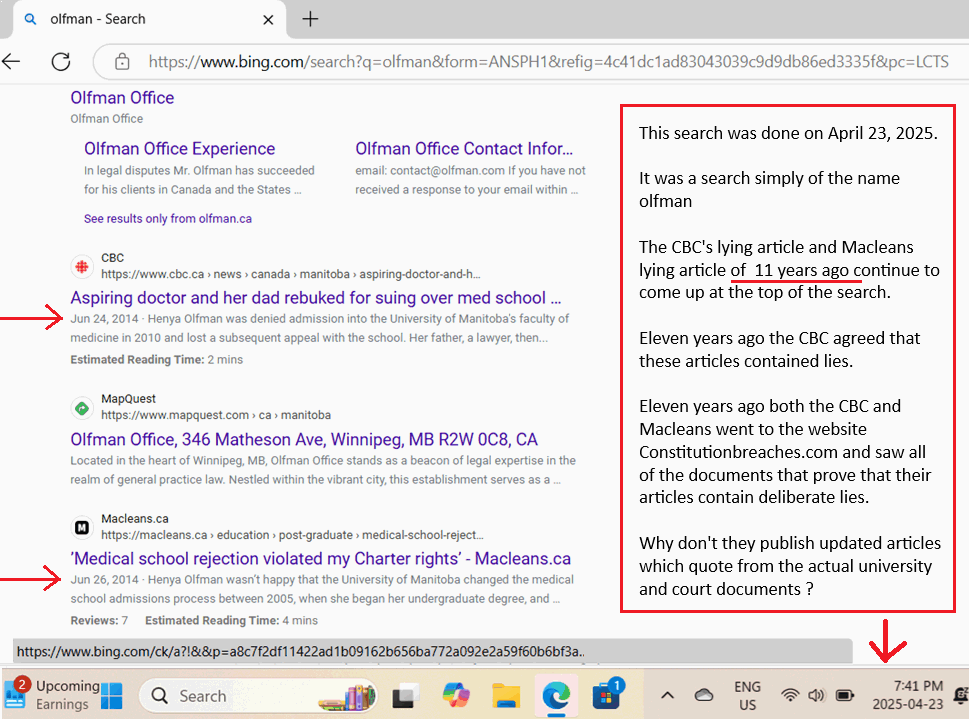The image size is (969, 719).
Task: Close the olfman - Search tab
Action: click(268, 20)
